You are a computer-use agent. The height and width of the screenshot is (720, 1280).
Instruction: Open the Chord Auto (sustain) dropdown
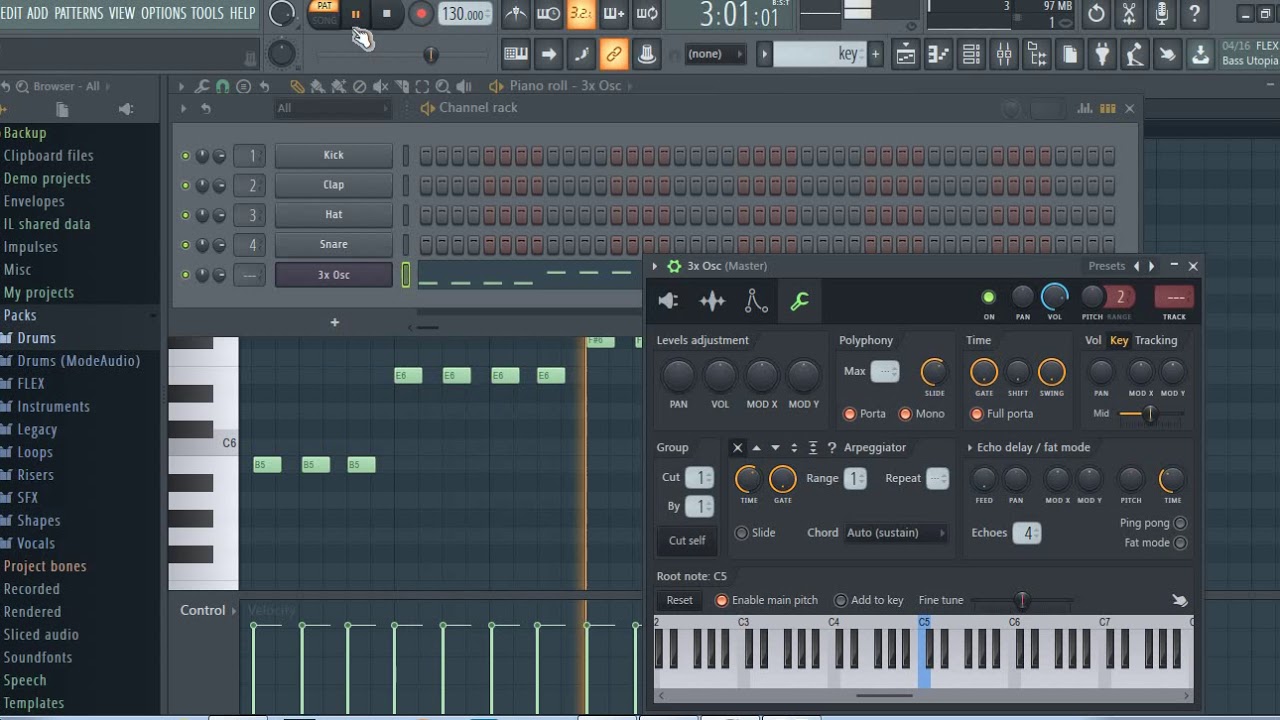[x=896, y=533]
